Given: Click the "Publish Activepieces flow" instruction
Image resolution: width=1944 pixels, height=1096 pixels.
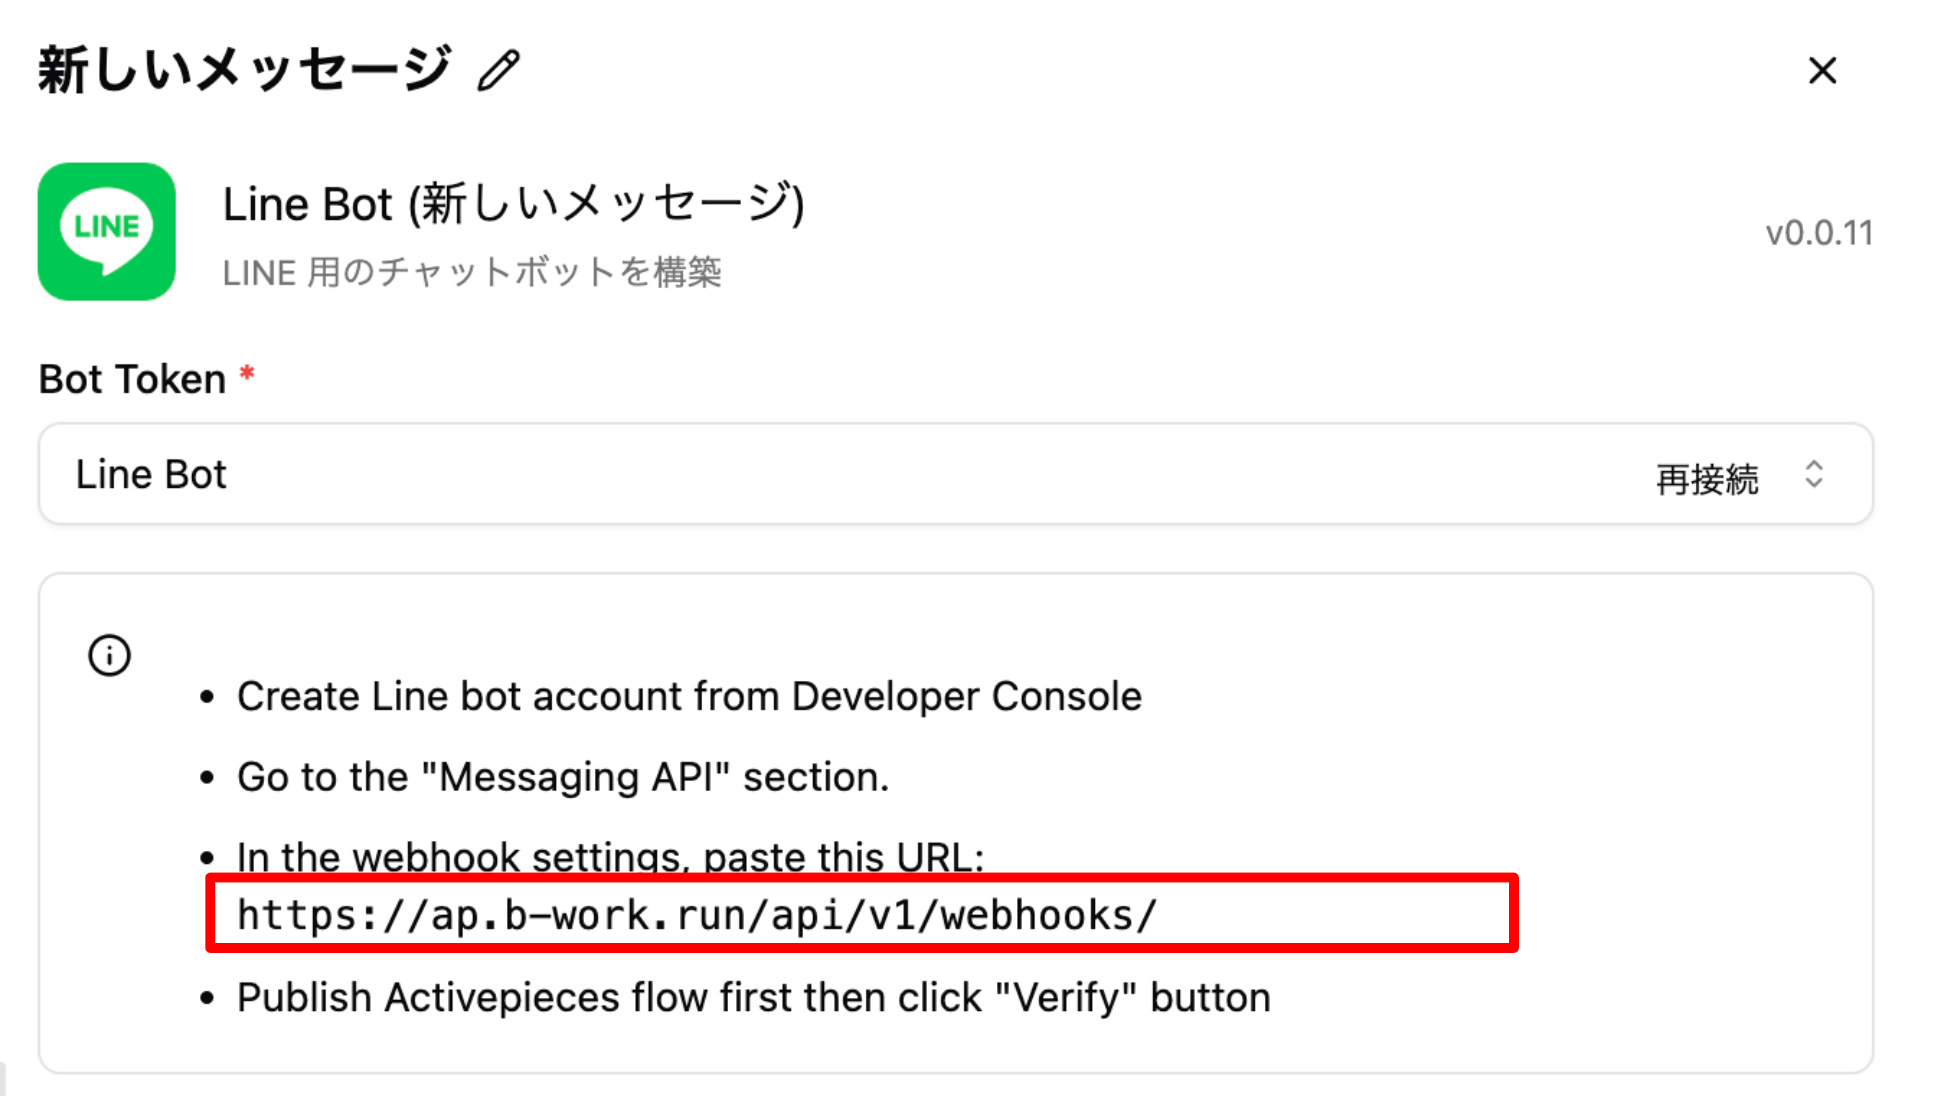Looking at the screenshot, I should point(753,998).
